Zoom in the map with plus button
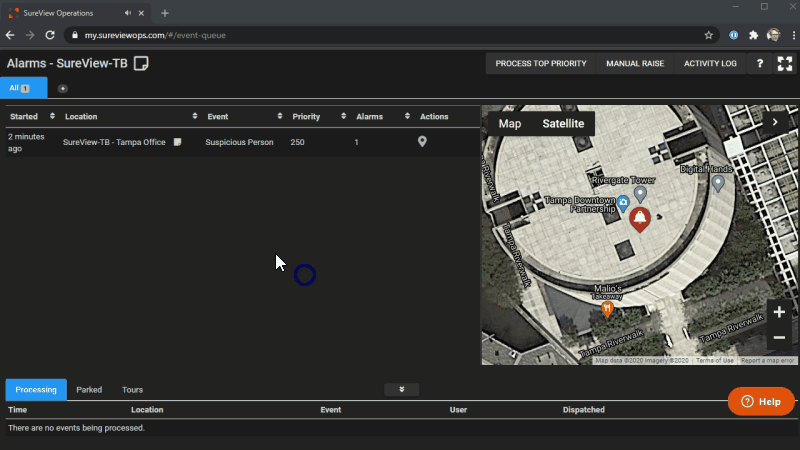The height and width of the screenshot is (450, 800). tap(779, 312)
